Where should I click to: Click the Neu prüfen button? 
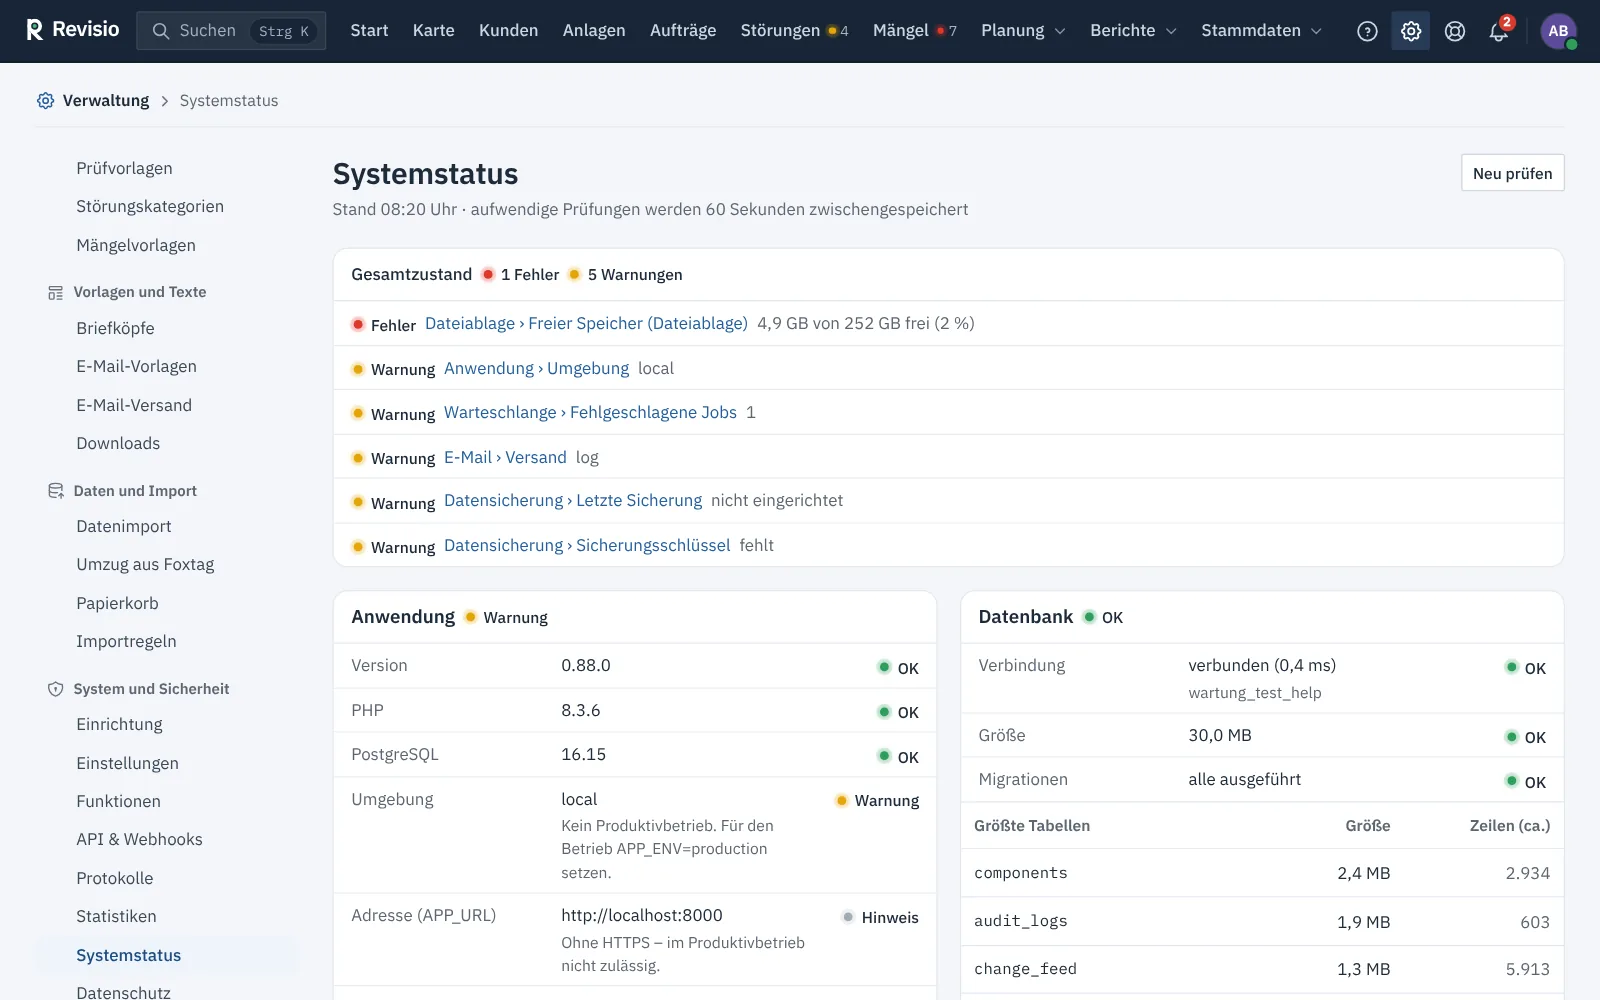[1512, 173]
